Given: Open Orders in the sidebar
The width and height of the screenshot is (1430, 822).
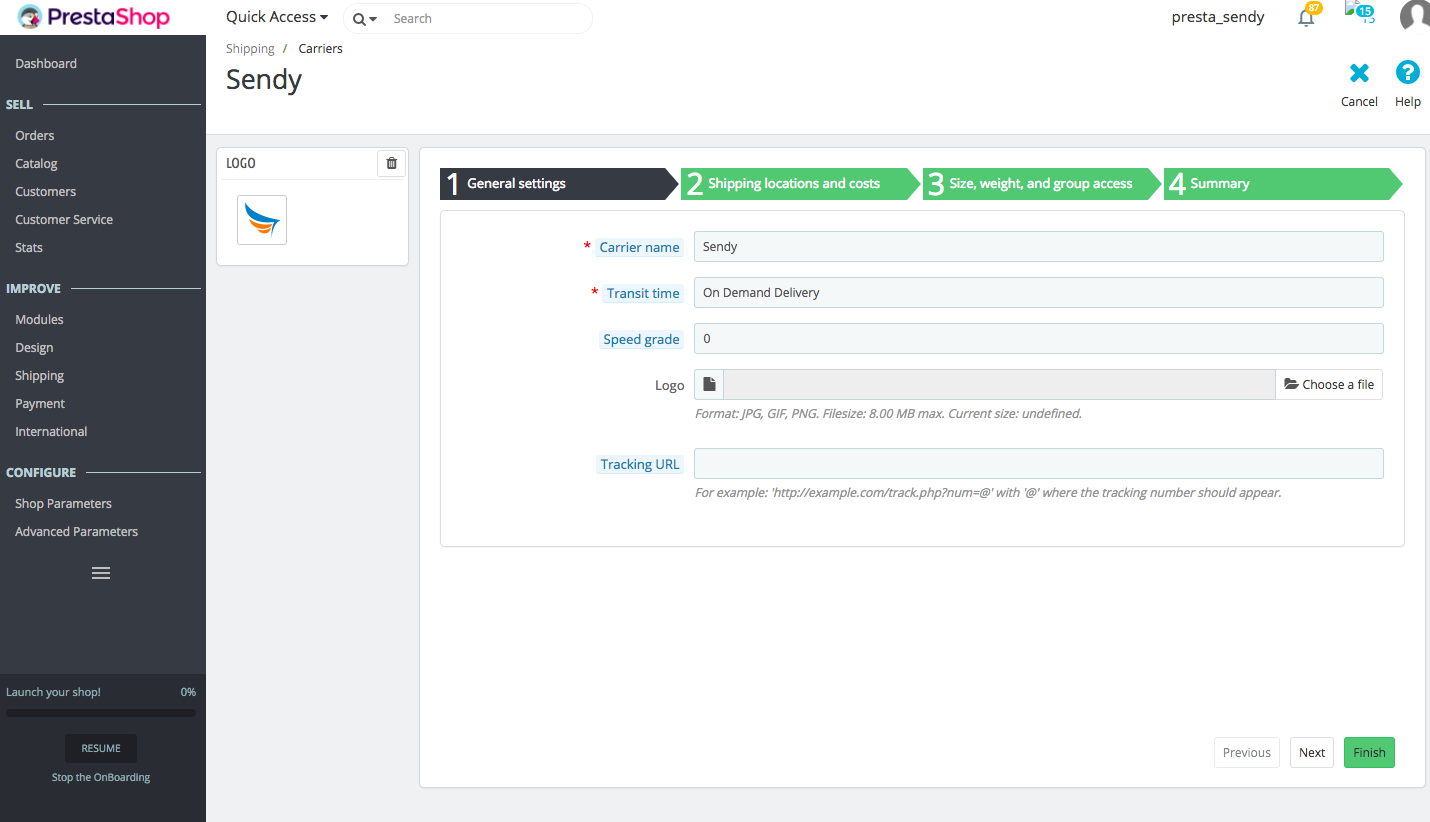Looking at the screenshot, I should point(35,135).
